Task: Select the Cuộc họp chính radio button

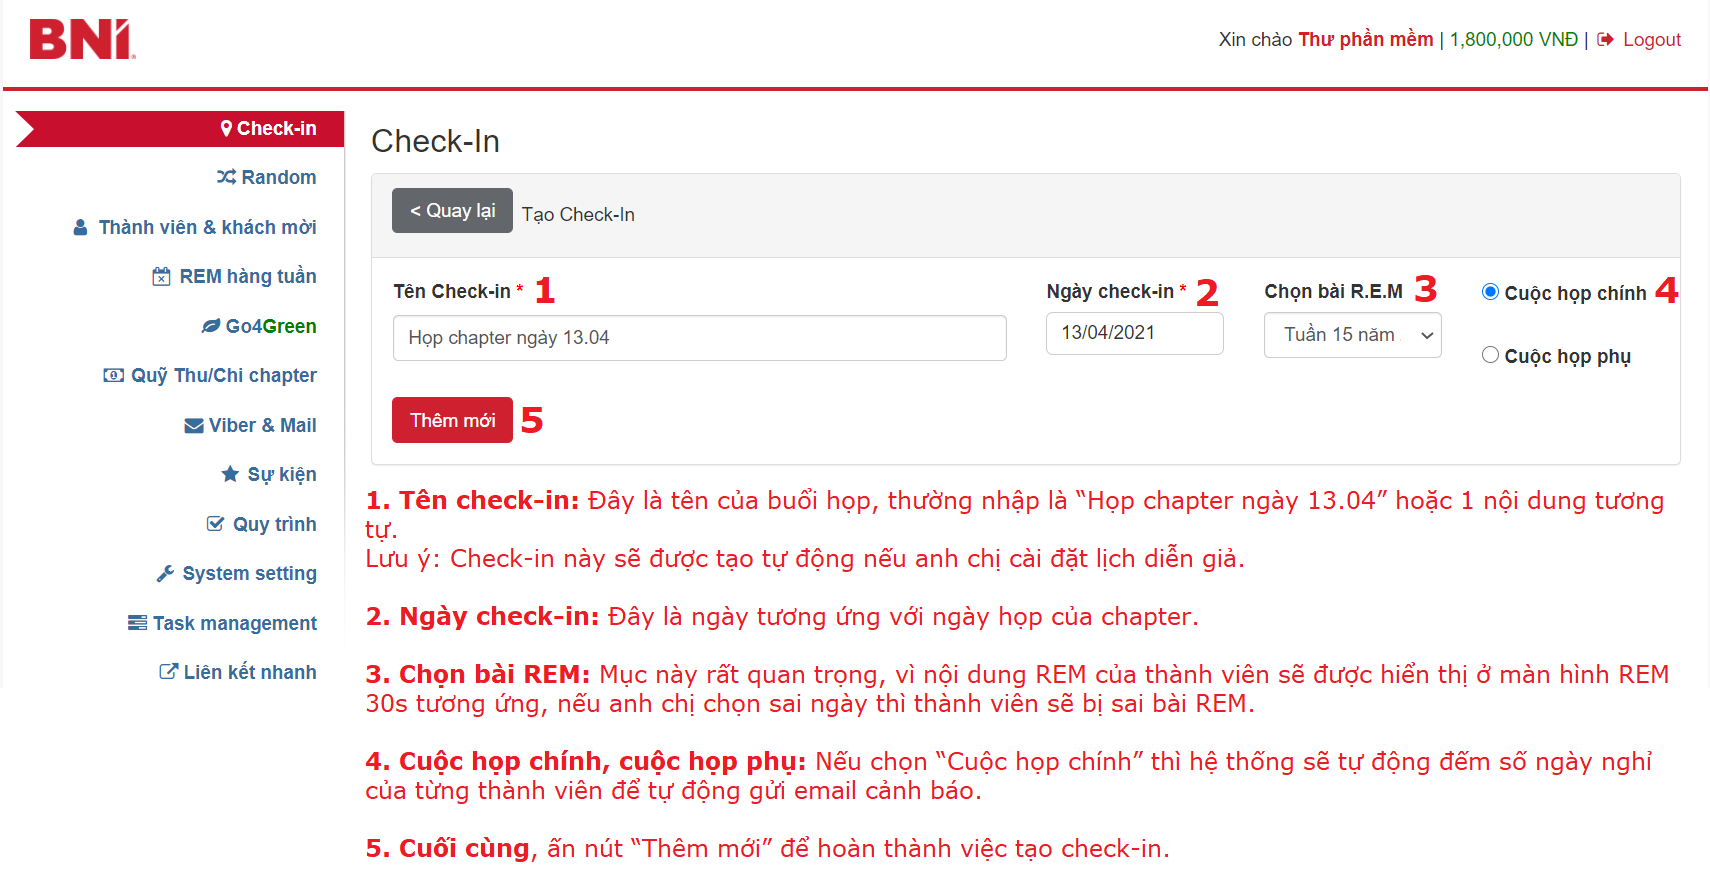Action: coord(1490,292)
